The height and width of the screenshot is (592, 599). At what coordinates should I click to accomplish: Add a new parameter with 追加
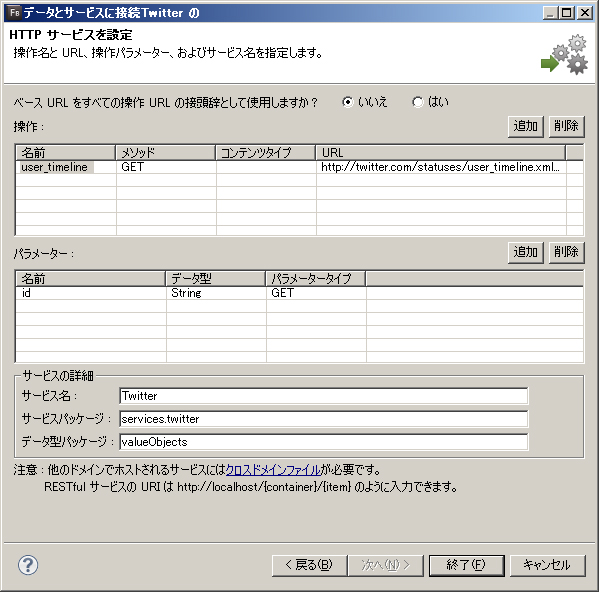coord(526,252)
